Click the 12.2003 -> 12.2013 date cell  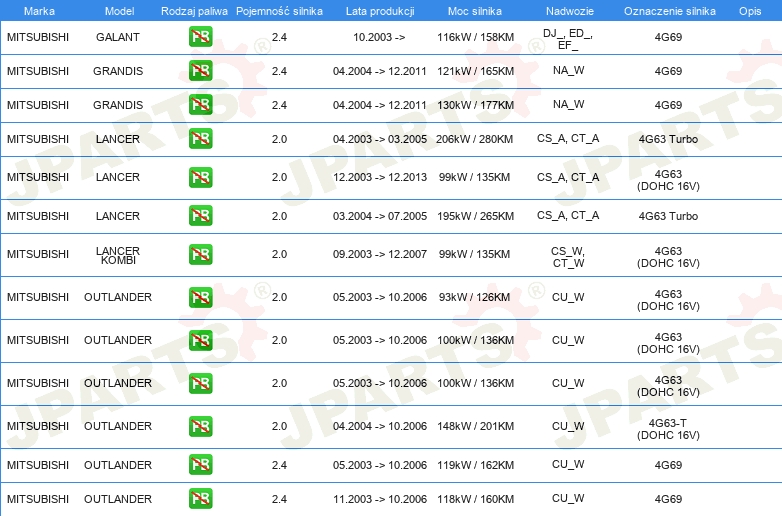tap(380, 177)
